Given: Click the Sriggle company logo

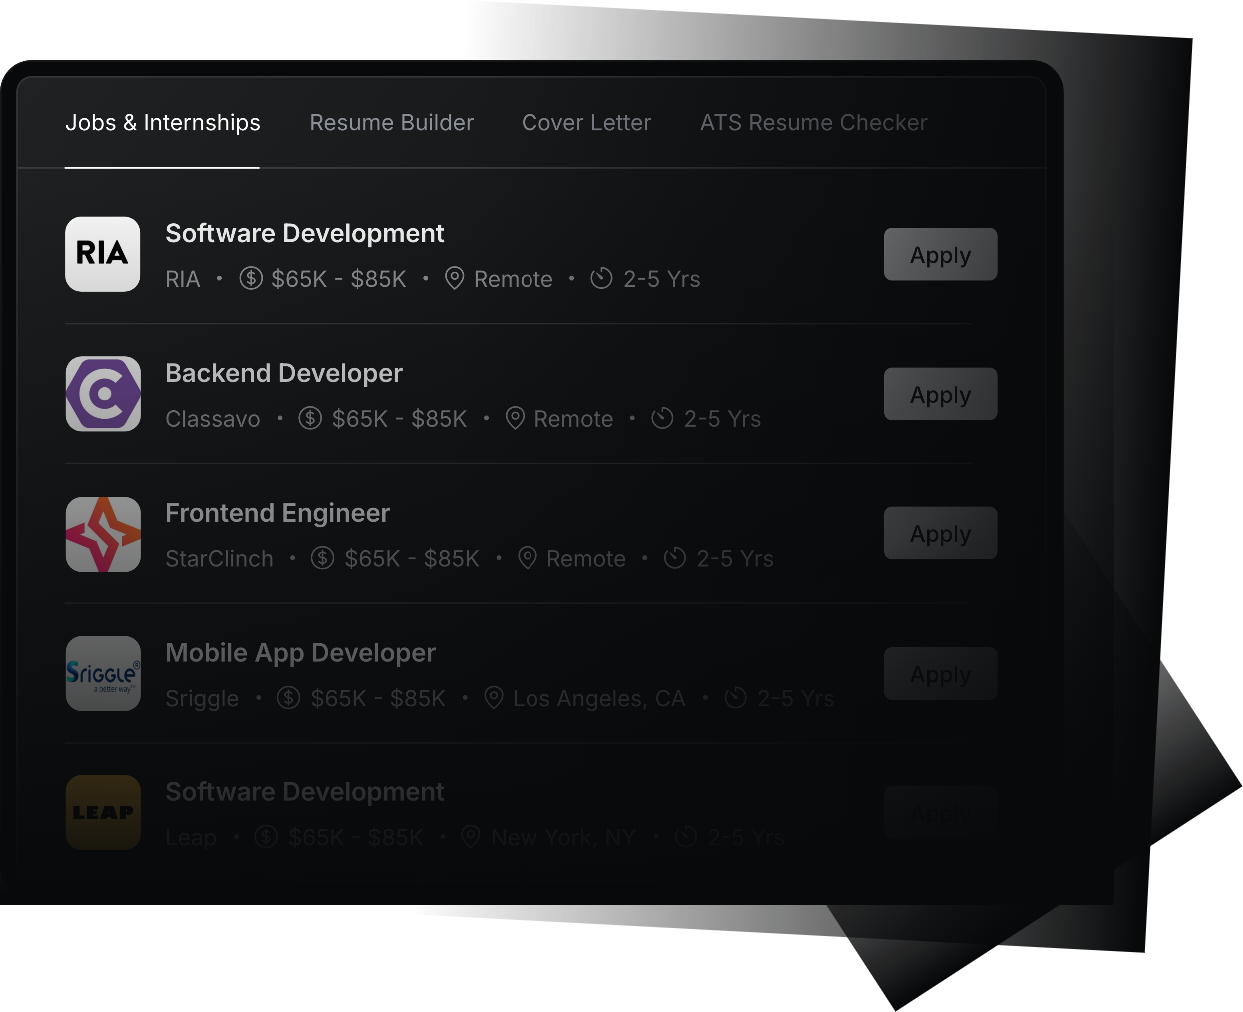Looking at the screenshot, I should pos(103,674).
